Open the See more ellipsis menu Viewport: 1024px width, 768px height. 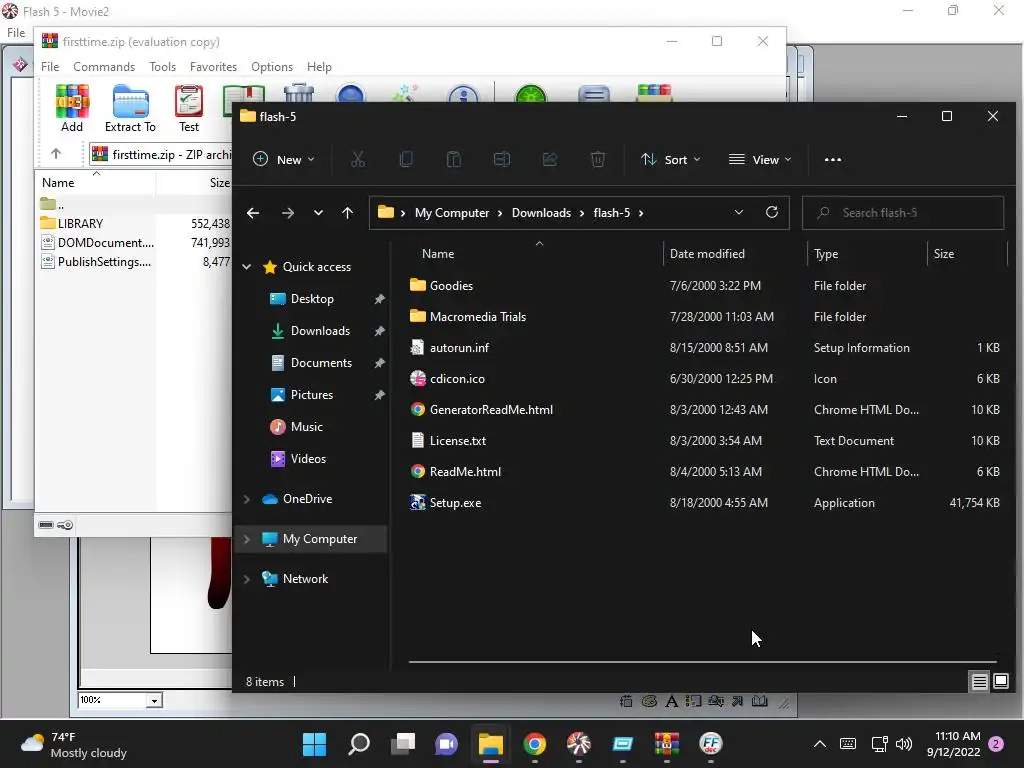click(x=833, y=159)
